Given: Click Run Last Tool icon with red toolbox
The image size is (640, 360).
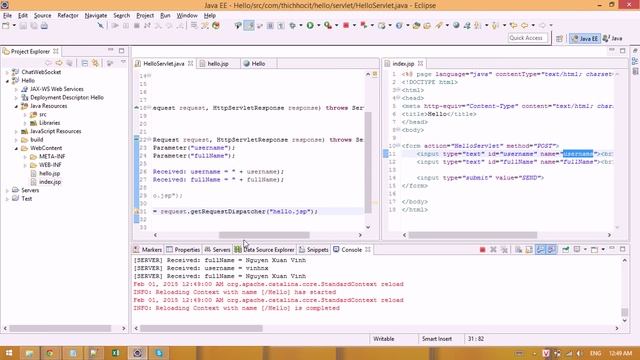Looking at the screenshot, I should click(x=328, y=25).
